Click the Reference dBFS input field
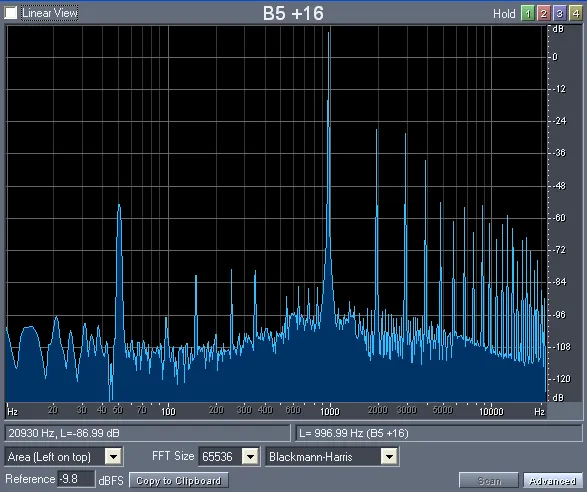Image resolution: width=587 pixels, height=492 pixels. click(76, 479)
